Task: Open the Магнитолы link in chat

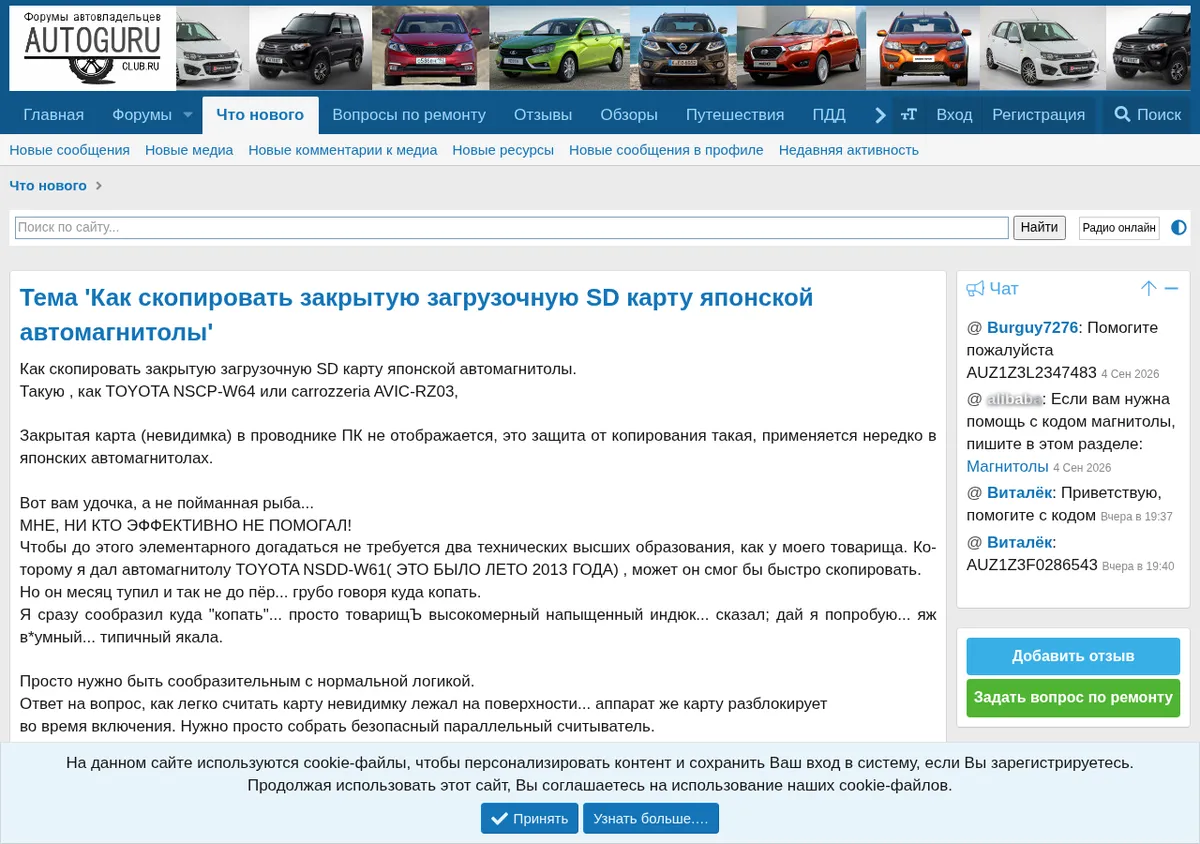Action: [x=1007, y=466]
